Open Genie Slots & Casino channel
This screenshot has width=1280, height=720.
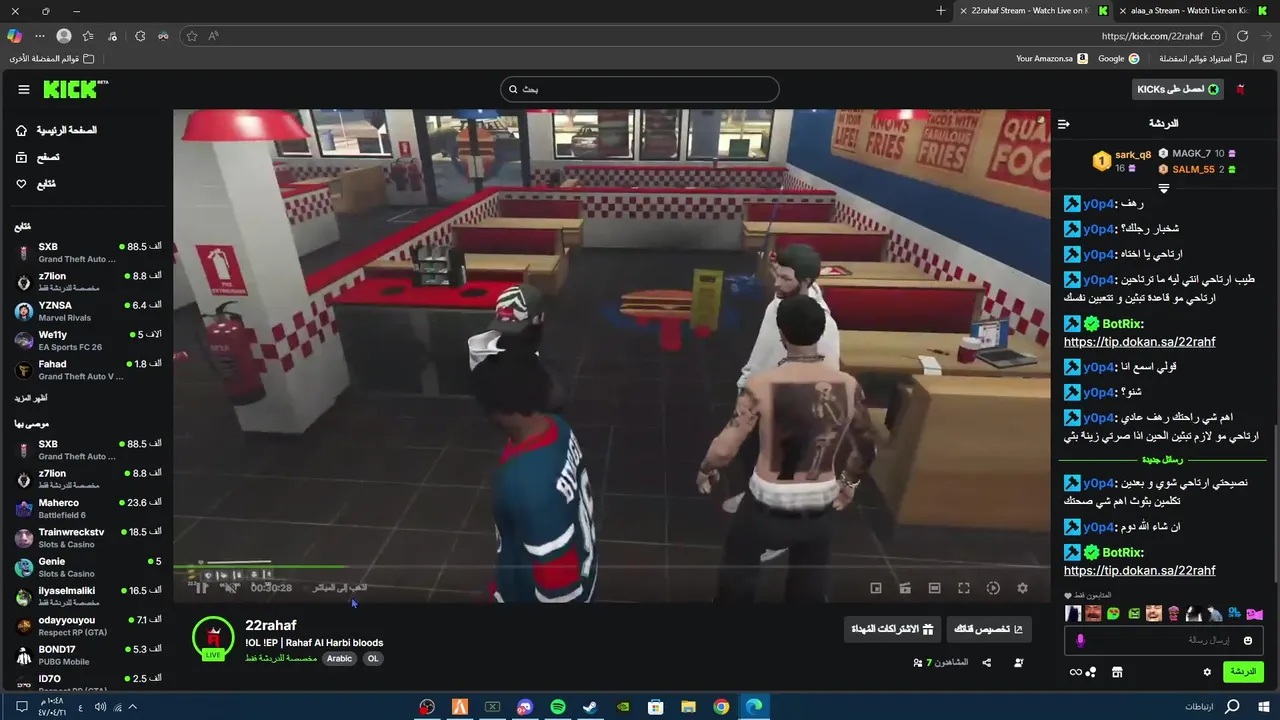(x=88, y=567)
